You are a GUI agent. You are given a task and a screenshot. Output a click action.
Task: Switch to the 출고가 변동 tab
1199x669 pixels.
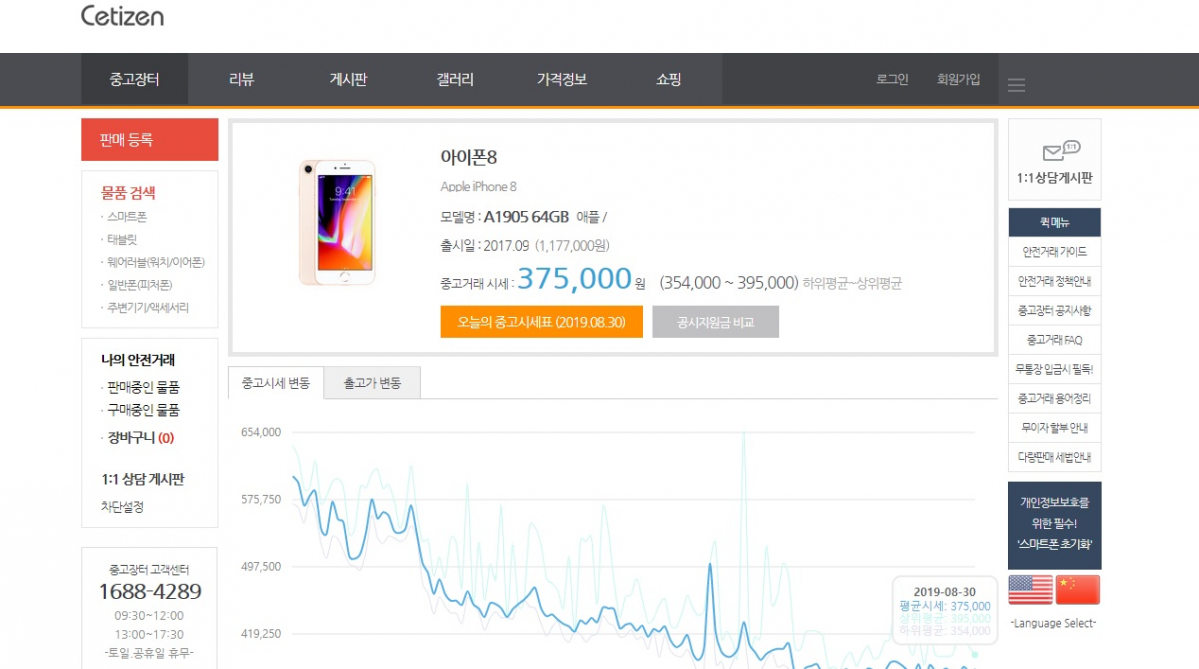tap(372, 383)
